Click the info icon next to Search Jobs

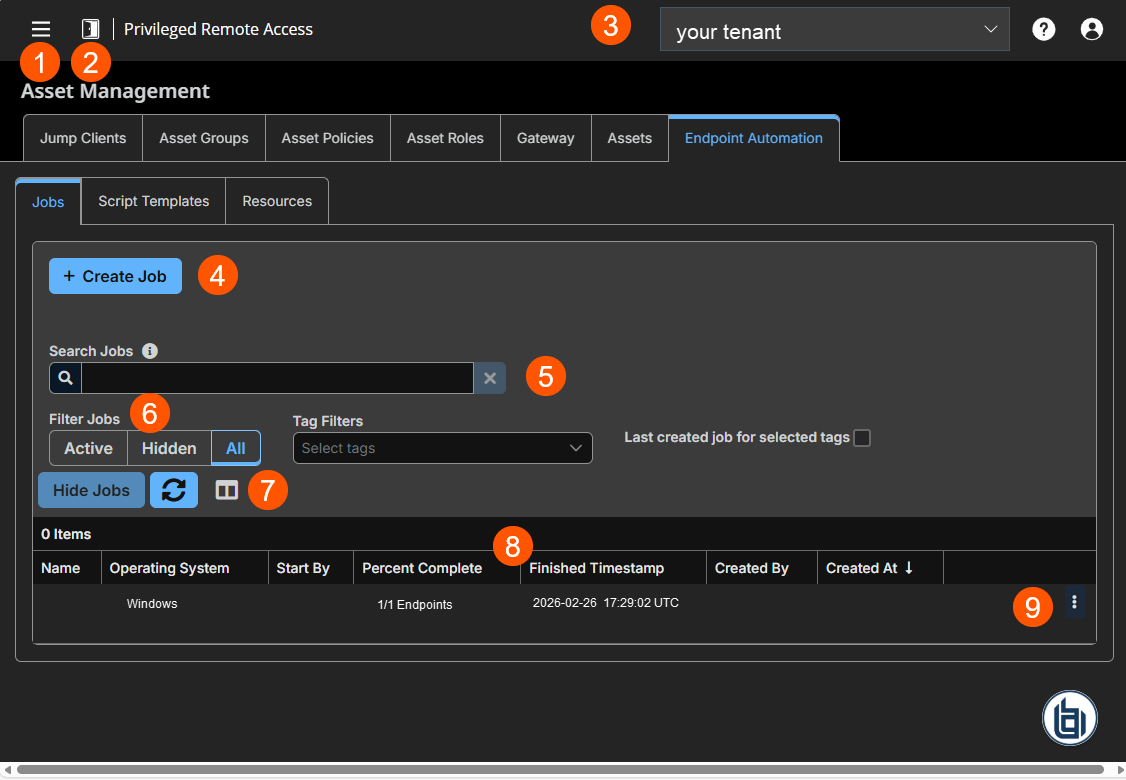(x=149, y=351)
